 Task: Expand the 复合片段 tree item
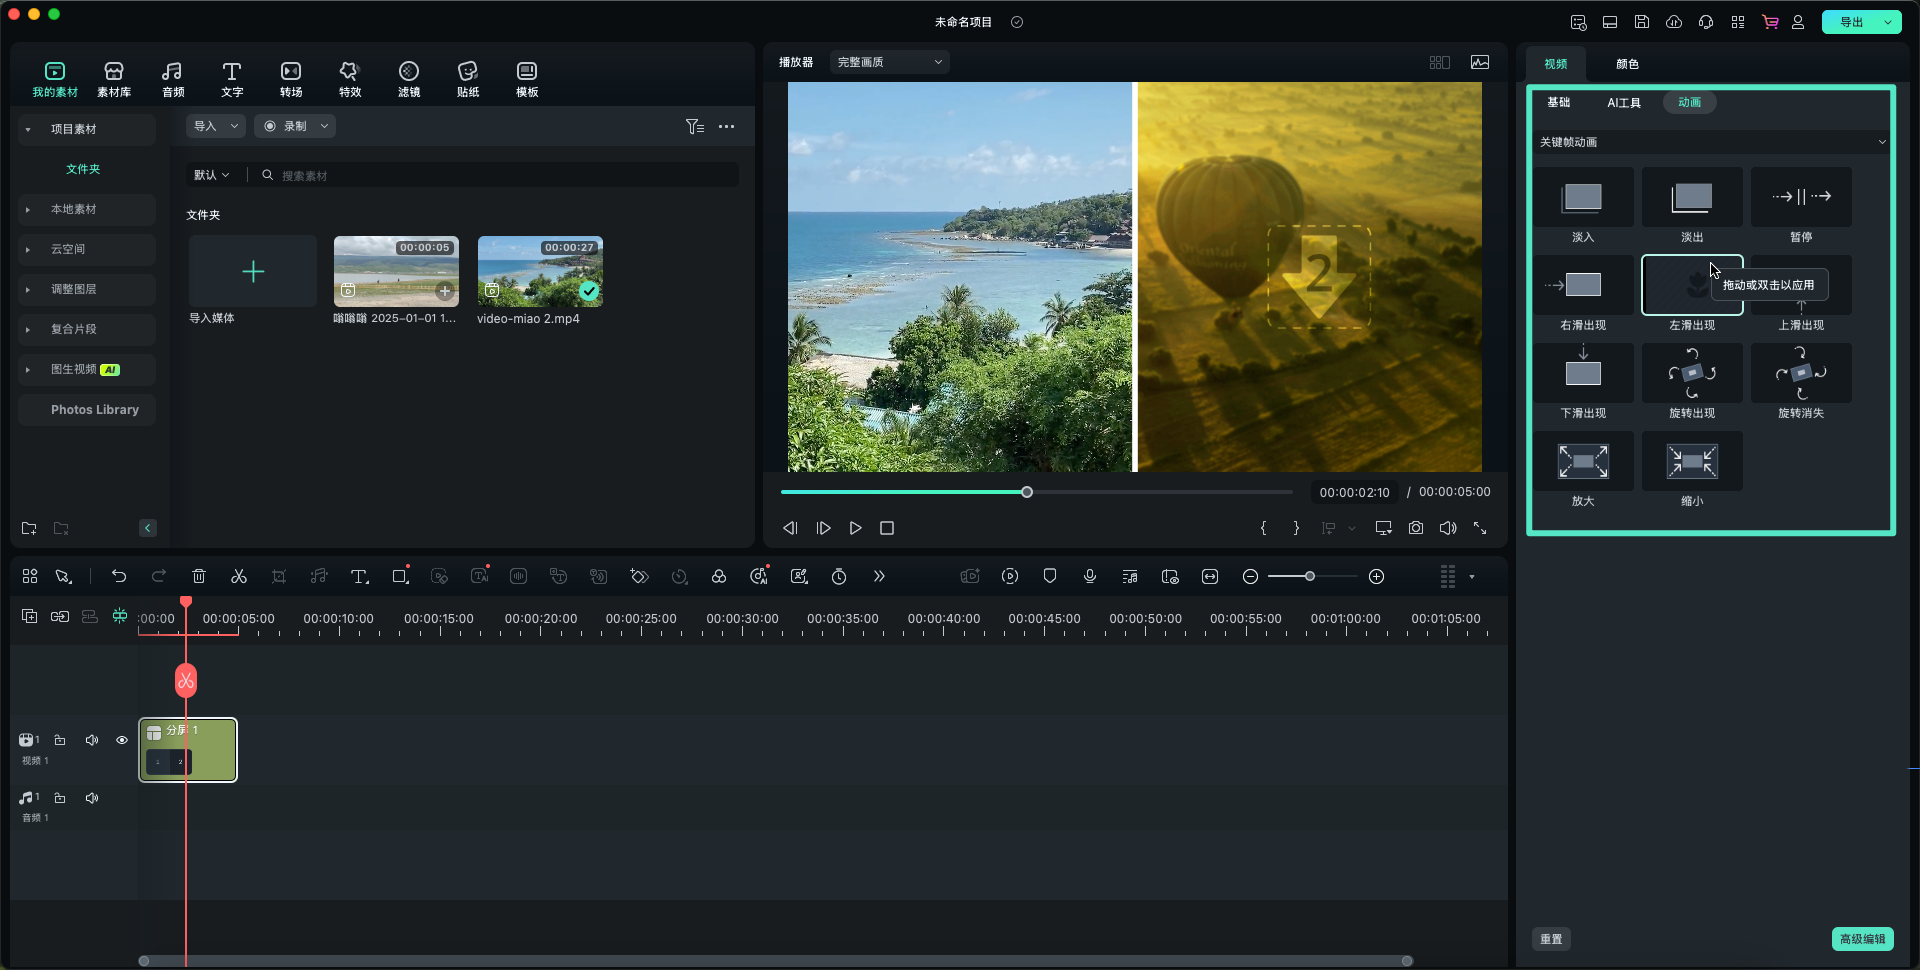point(28,329)
